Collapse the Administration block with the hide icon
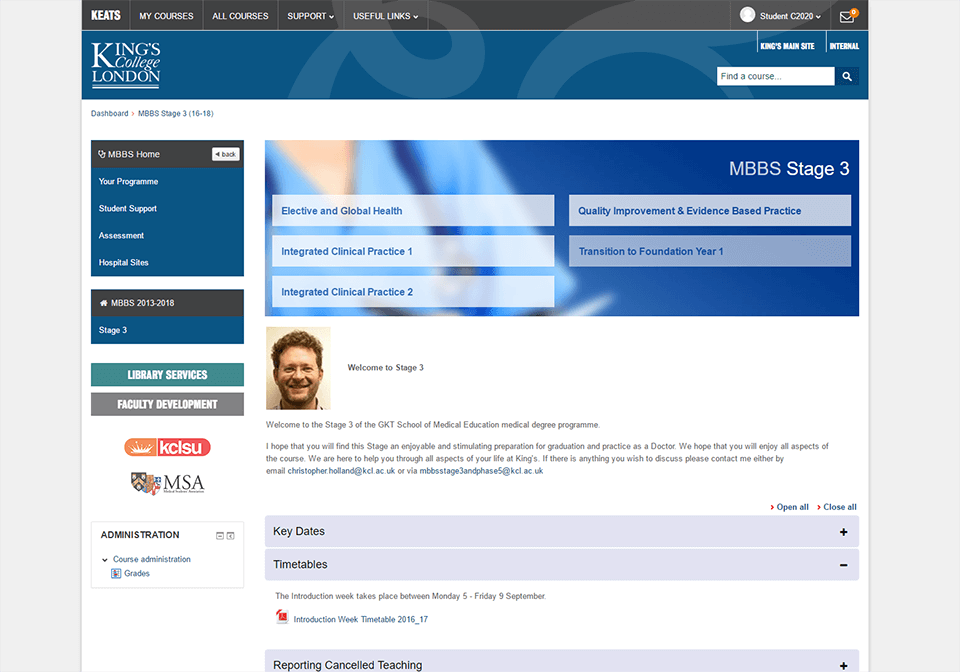This screenshot has height=672, width=960. pos(220,536)
